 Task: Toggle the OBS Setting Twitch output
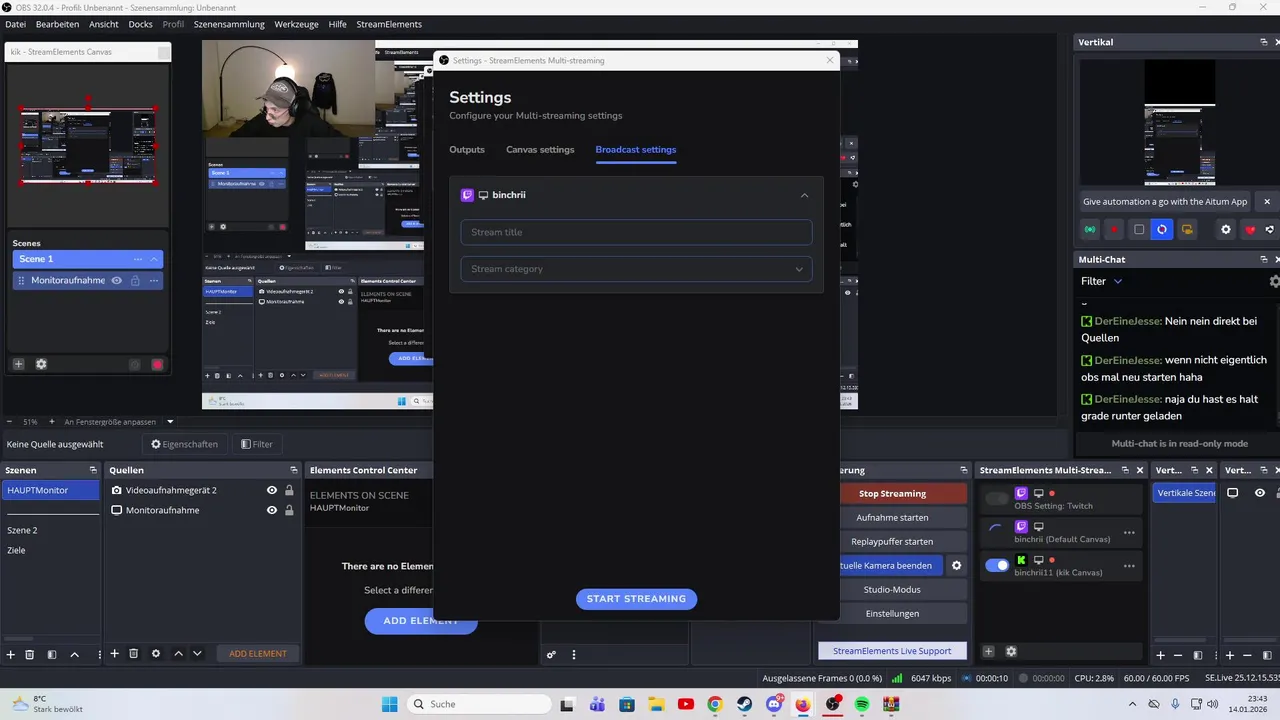(997, 498)
